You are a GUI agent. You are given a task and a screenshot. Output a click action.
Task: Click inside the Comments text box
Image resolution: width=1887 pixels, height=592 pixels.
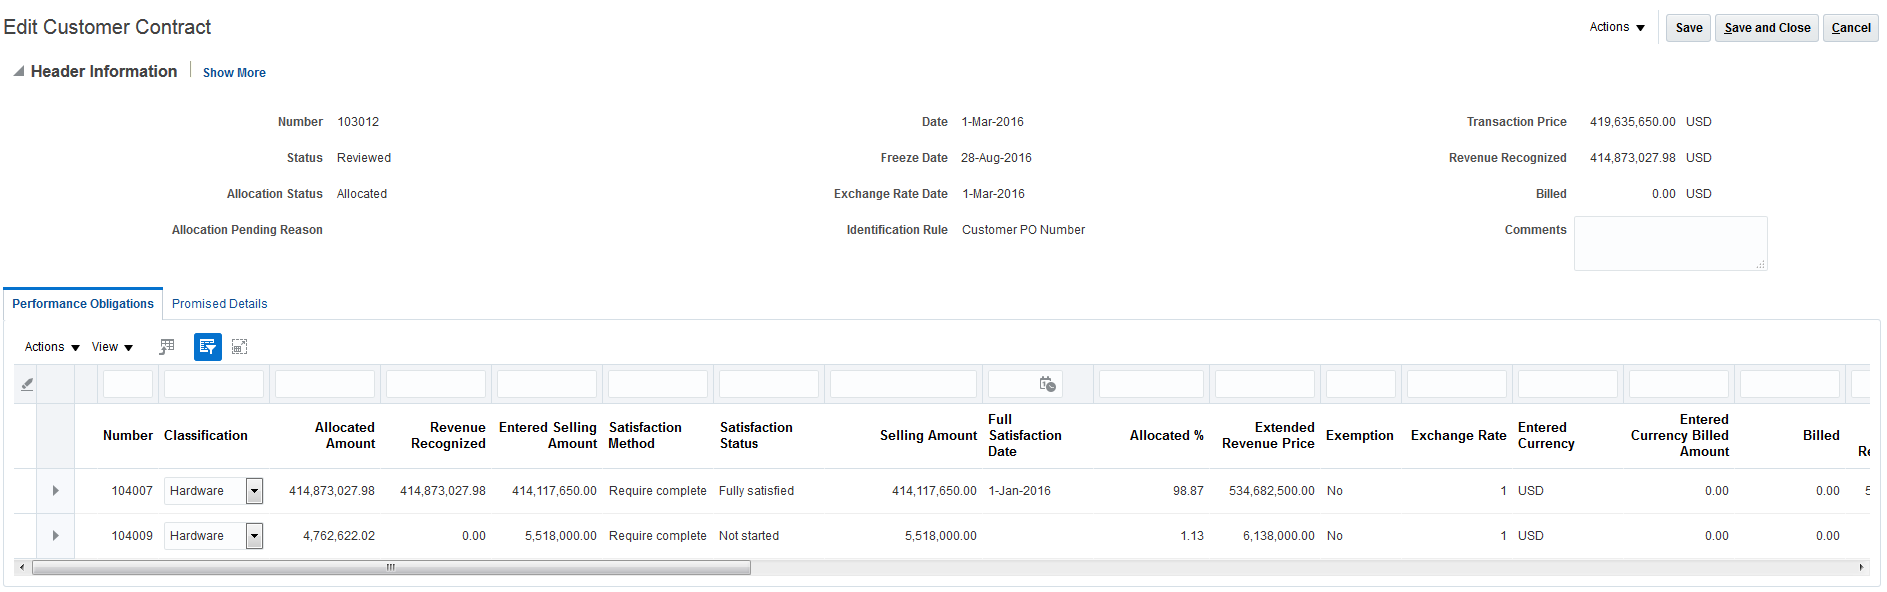(x=1670, y=243)
